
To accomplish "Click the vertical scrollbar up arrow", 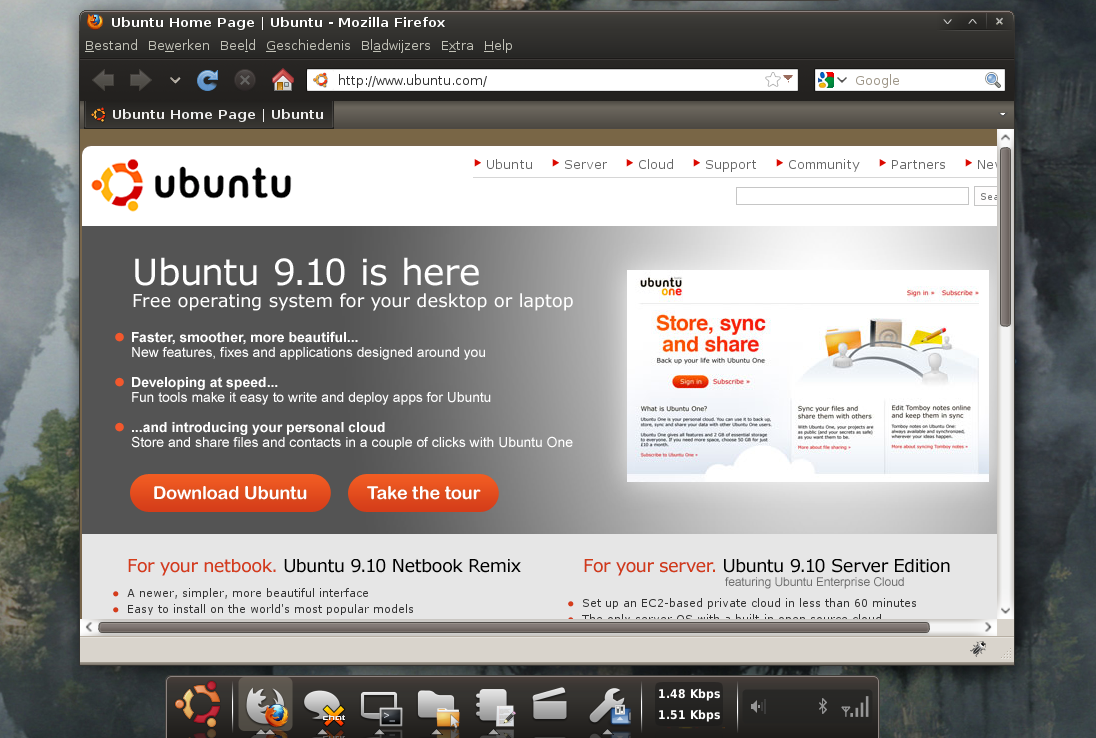I will point(1005,137).
